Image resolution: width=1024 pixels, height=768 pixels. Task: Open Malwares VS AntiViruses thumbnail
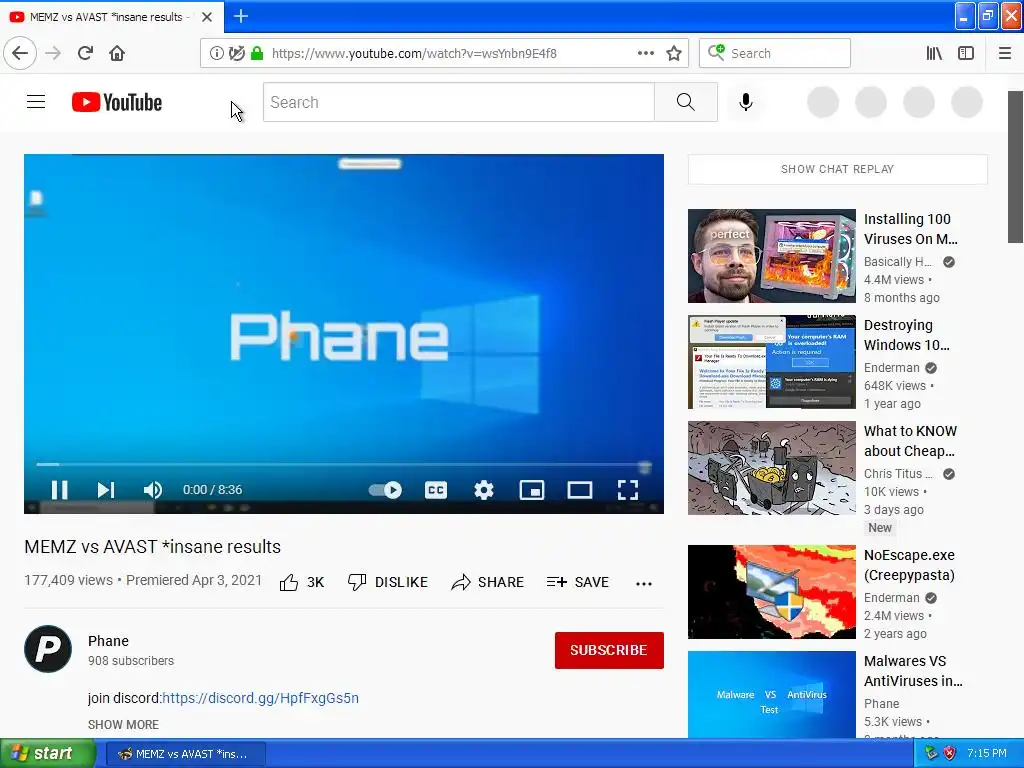coord(771,694)
